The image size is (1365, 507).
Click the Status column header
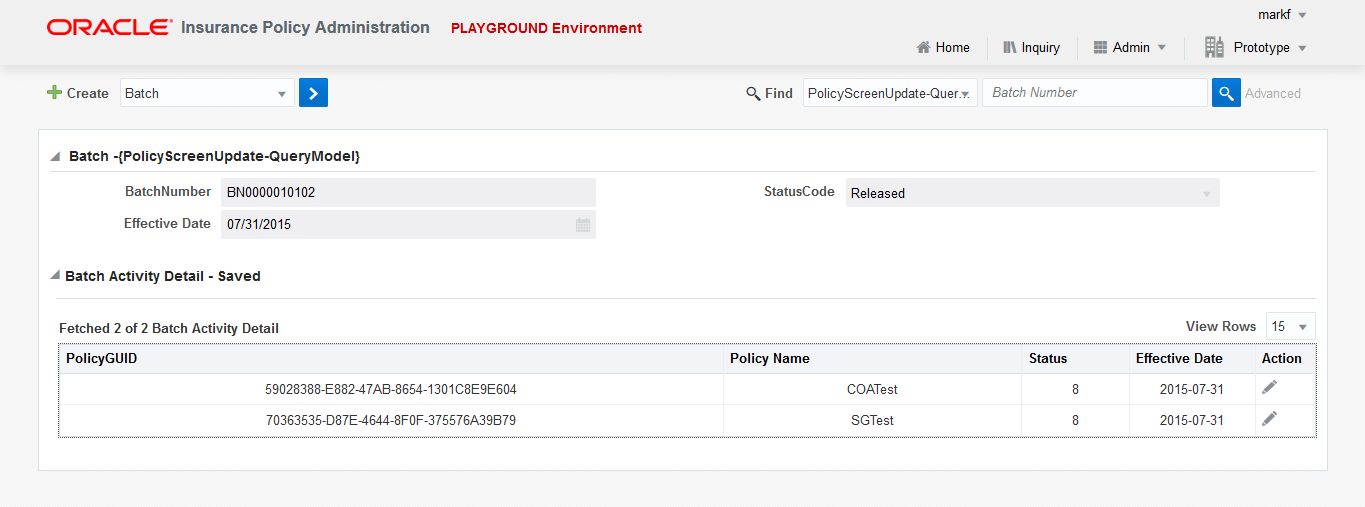(x=1076, y=358)
